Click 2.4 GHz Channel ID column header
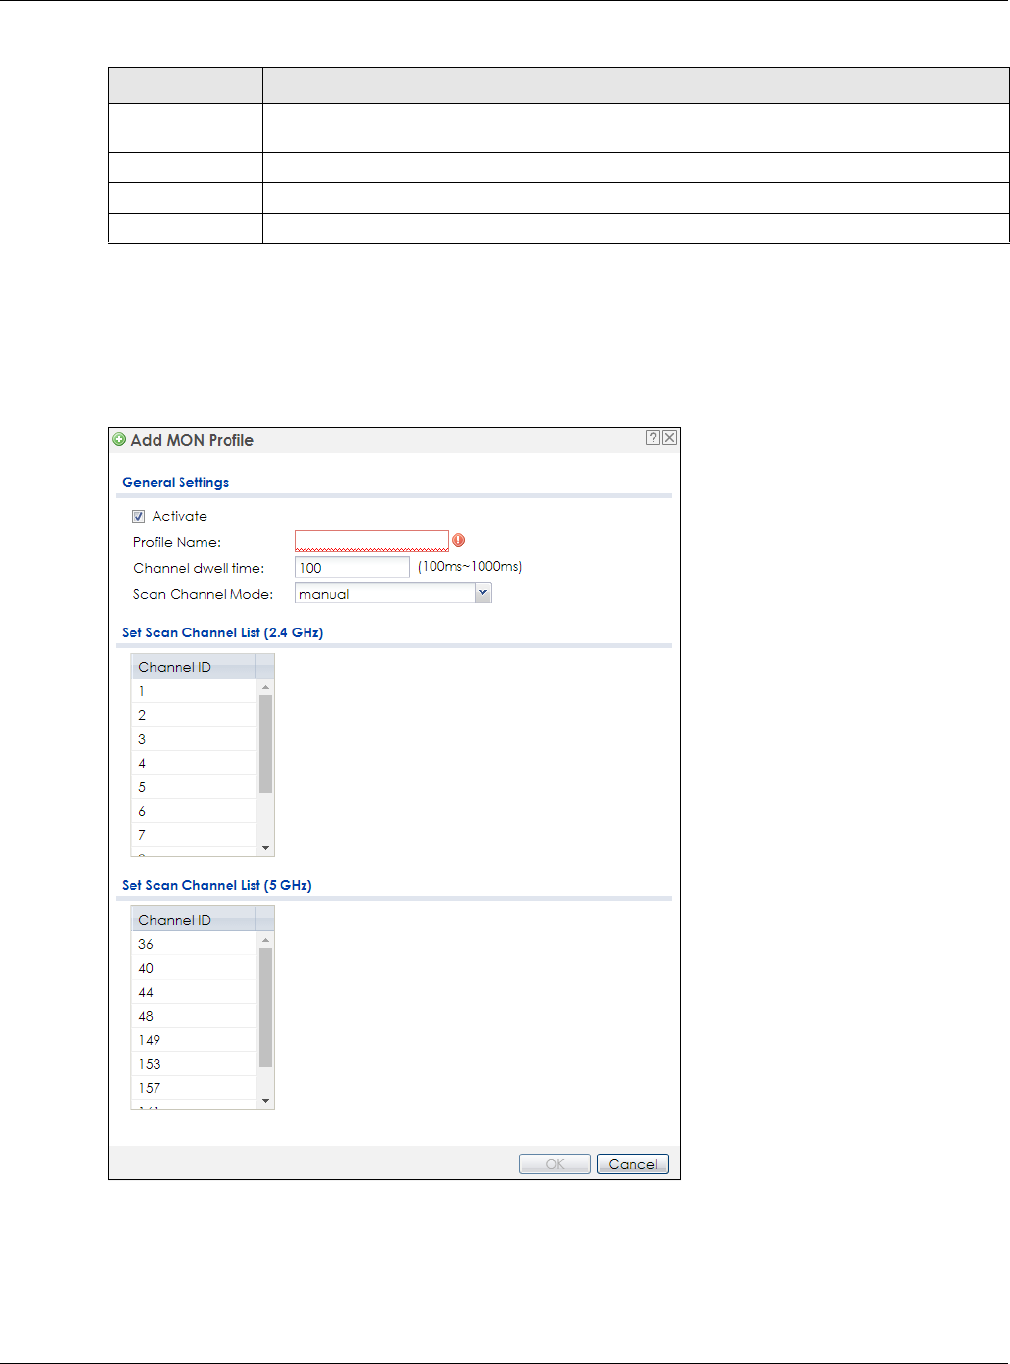Image resolution: width=1010 pixels, height=1364 pixels. (194, 667)
